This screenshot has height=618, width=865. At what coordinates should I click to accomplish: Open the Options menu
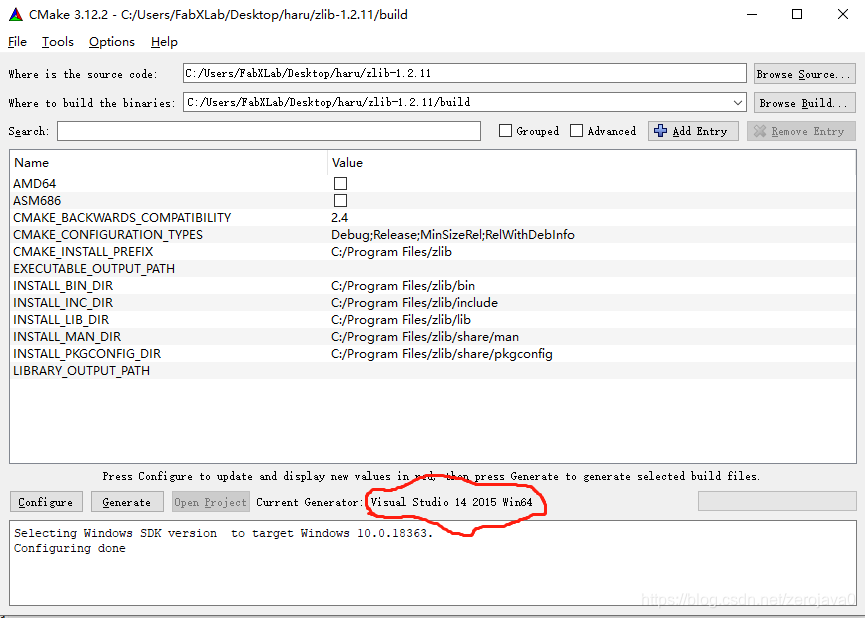pyautogui.click(x=111, y=42)
